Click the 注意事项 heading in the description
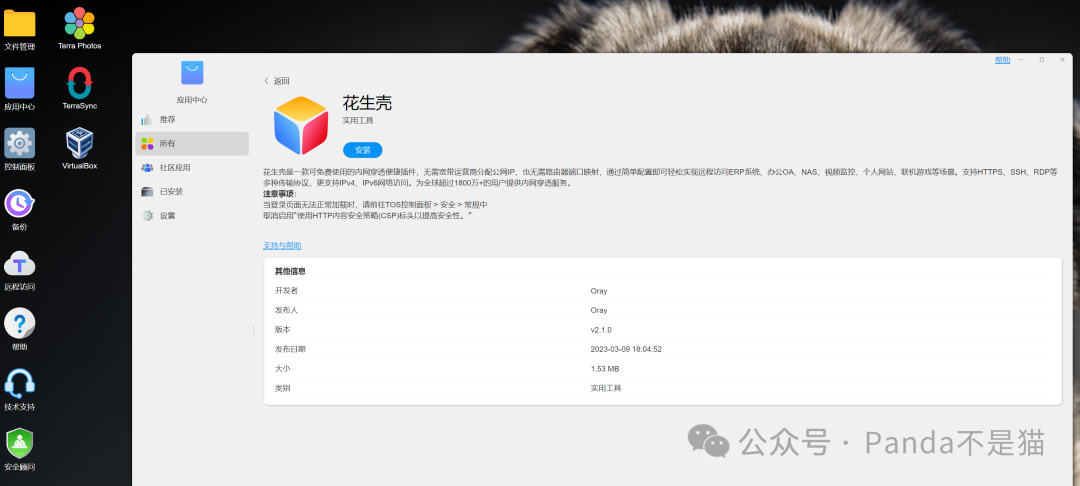Viewport: 1080px width, 486px height. point(280,194)
